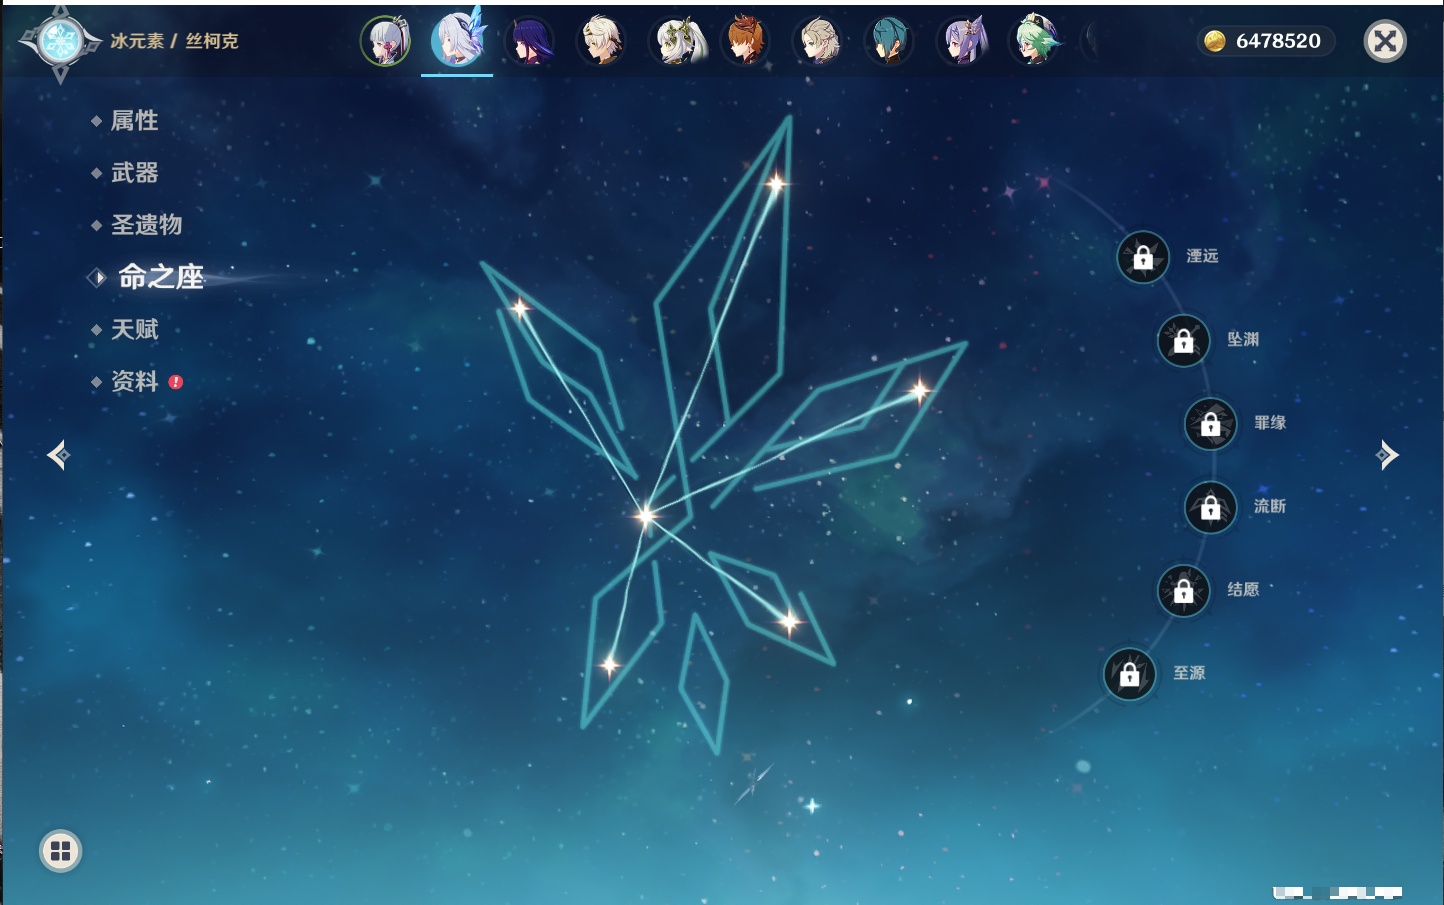Open the locked 罪缘 constellation node
The image size is (1444, 905).
point(1211,423)
